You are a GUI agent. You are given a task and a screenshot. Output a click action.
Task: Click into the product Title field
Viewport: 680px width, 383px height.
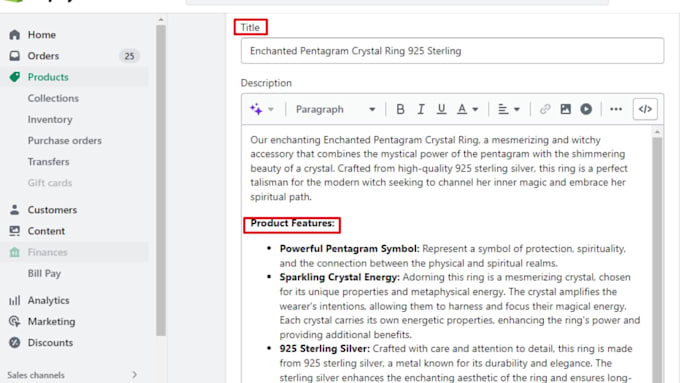(452, 51)
